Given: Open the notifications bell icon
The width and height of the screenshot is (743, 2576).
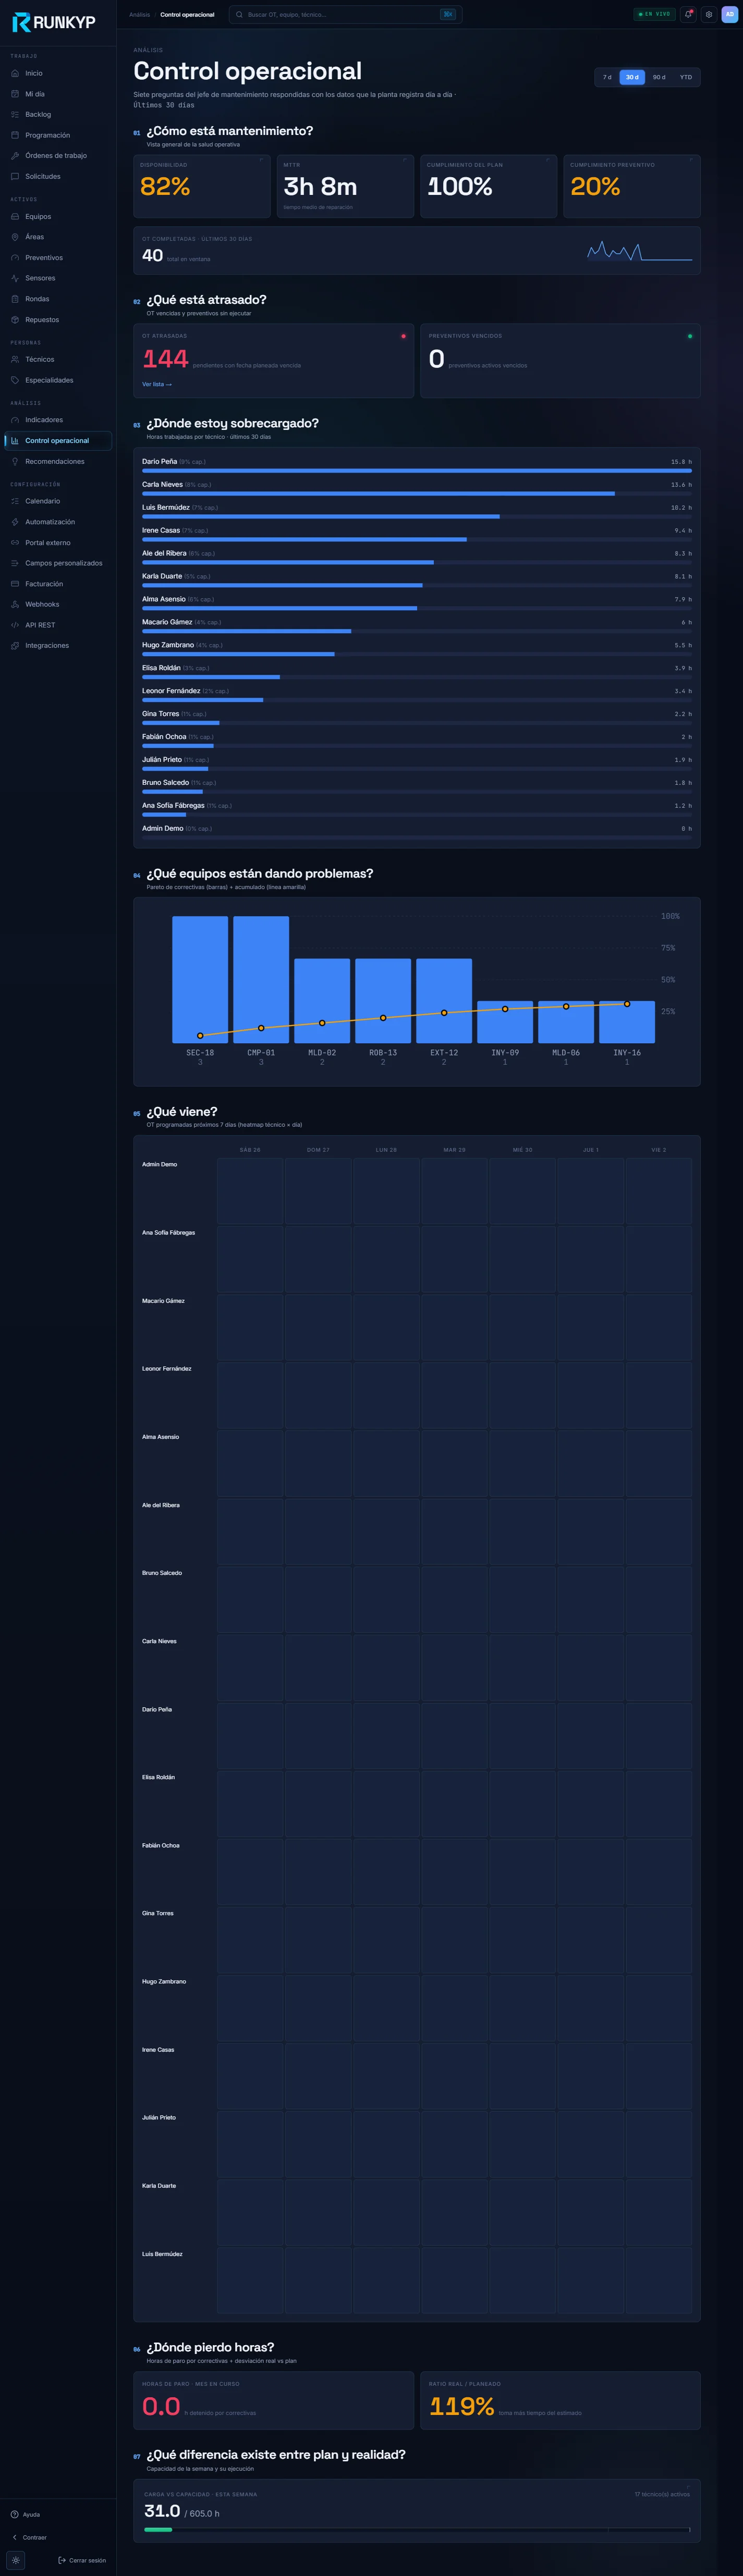Looking at the screenshot, I should coord(688,14).
